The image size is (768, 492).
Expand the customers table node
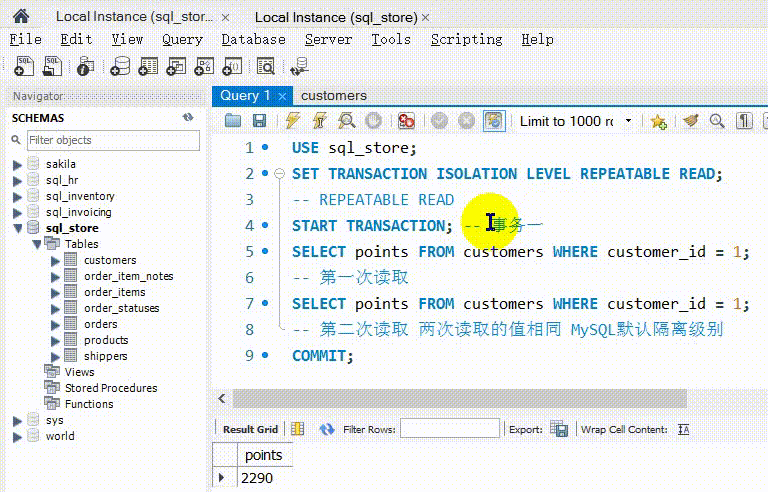[x=55, y=261]
